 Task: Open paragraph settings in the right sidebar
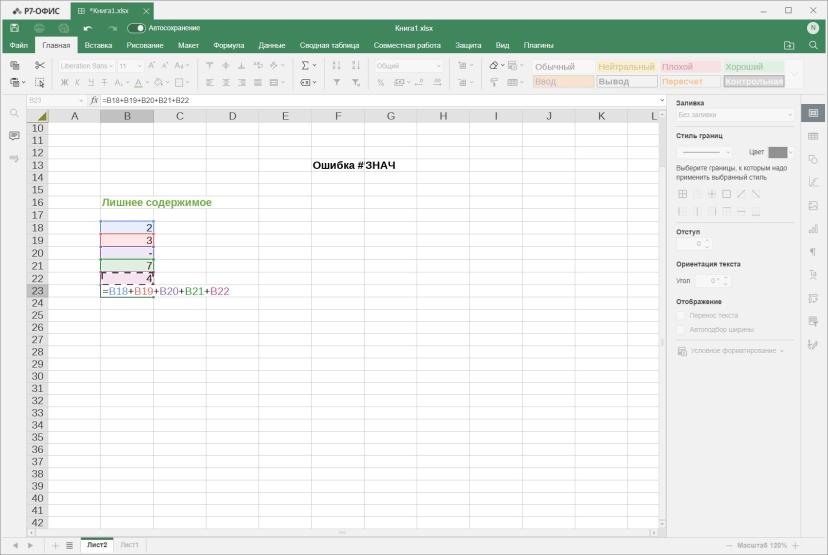(x=813, y=252)
